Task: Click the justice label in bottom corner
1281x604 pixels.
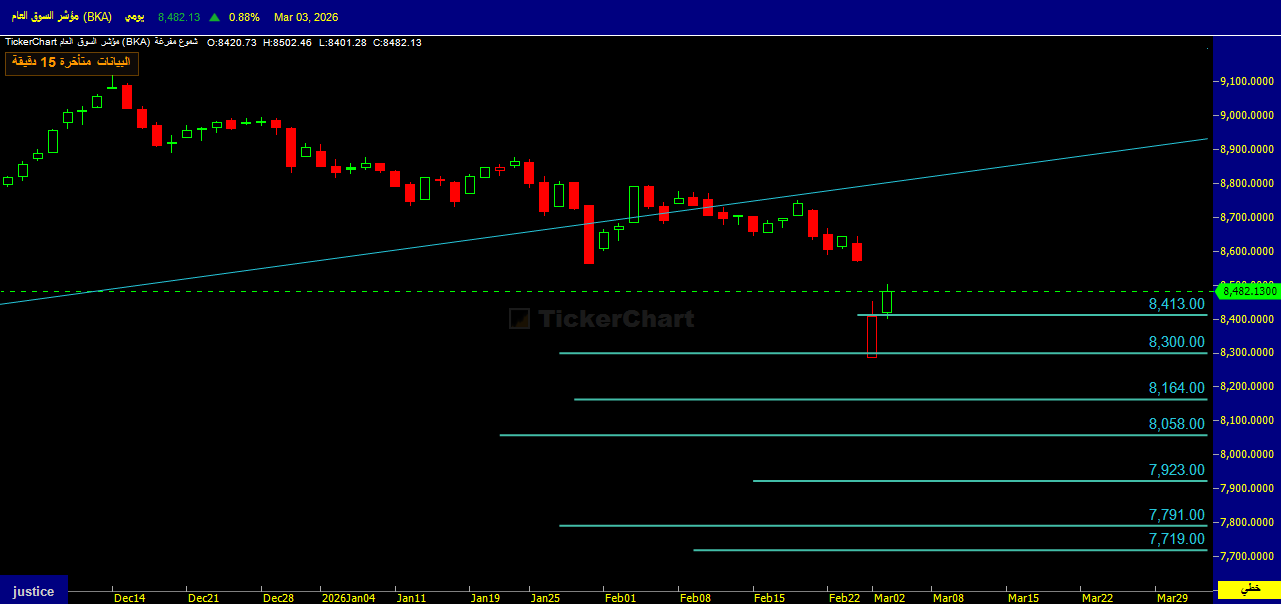Action: 33,591
